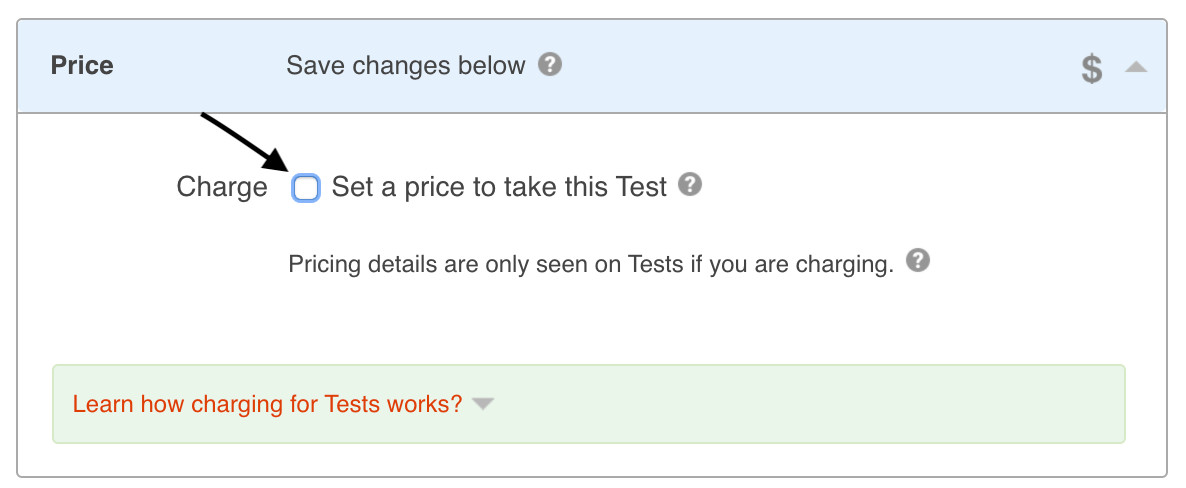
Task: Click empty white space below the pricing details note
Action: [x=600, y=320]
